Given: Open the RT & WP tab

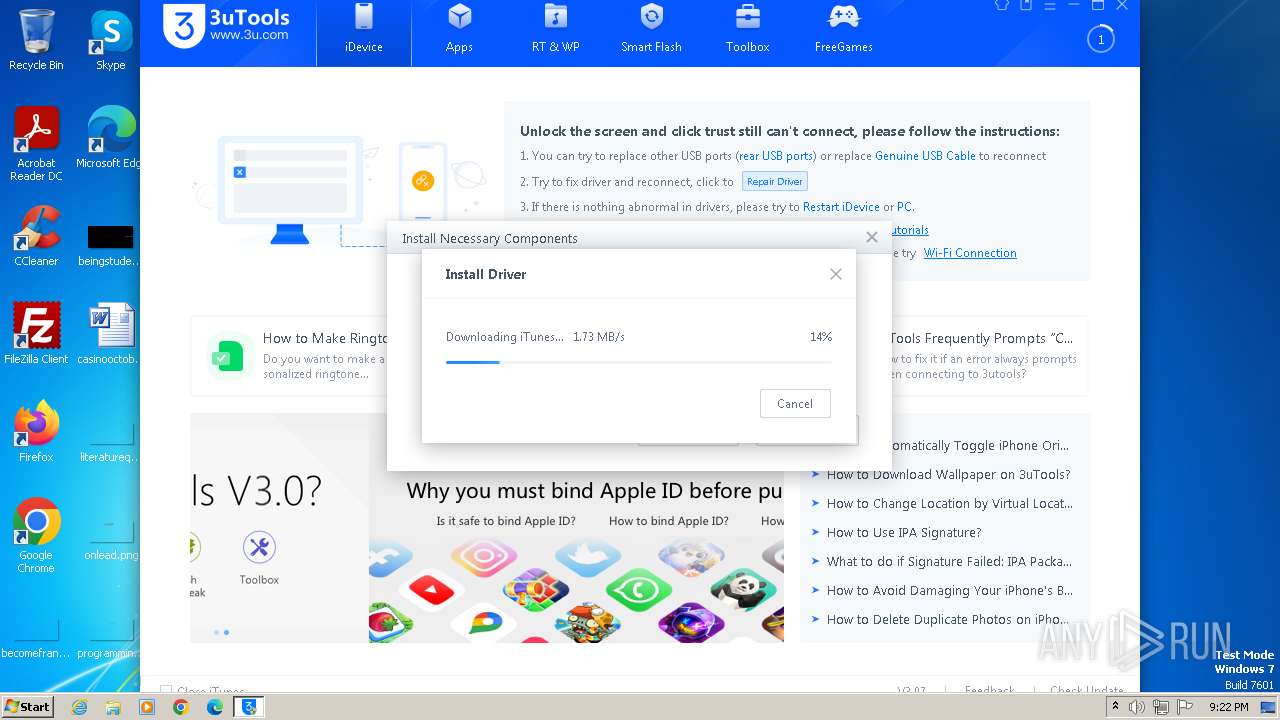Looking at the screenshot, I should pyautogui.click(x=555, y=30).
